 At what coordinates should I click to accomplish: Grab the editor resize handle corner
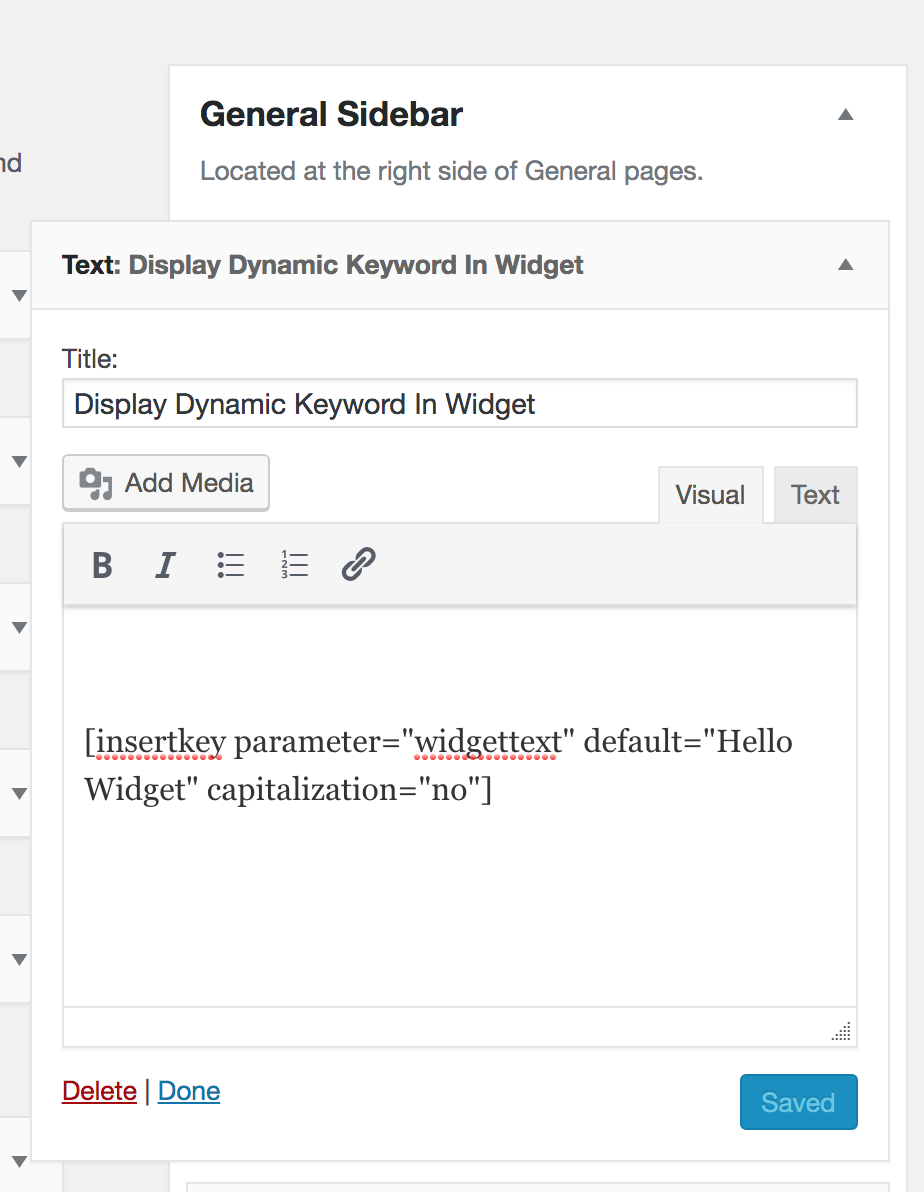(x=841, y=1032)
